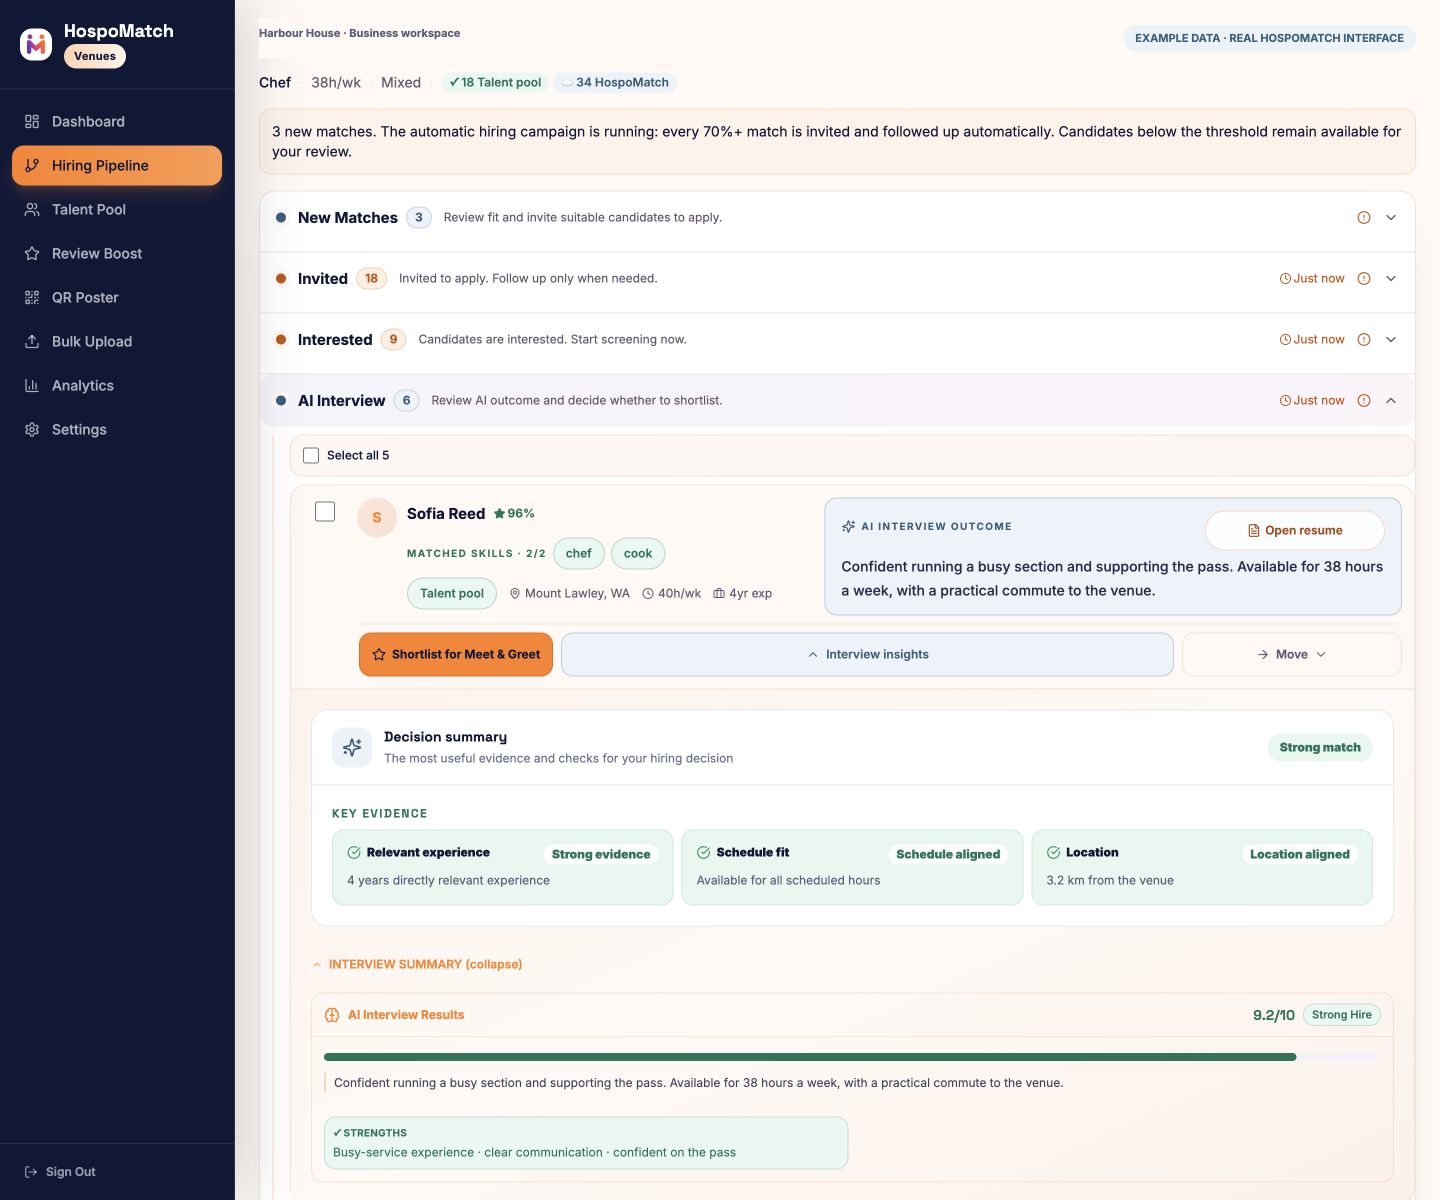Click the star rating icon beside 96%
Screen dimensions: 1440x1200
click(x=499, y=514)
